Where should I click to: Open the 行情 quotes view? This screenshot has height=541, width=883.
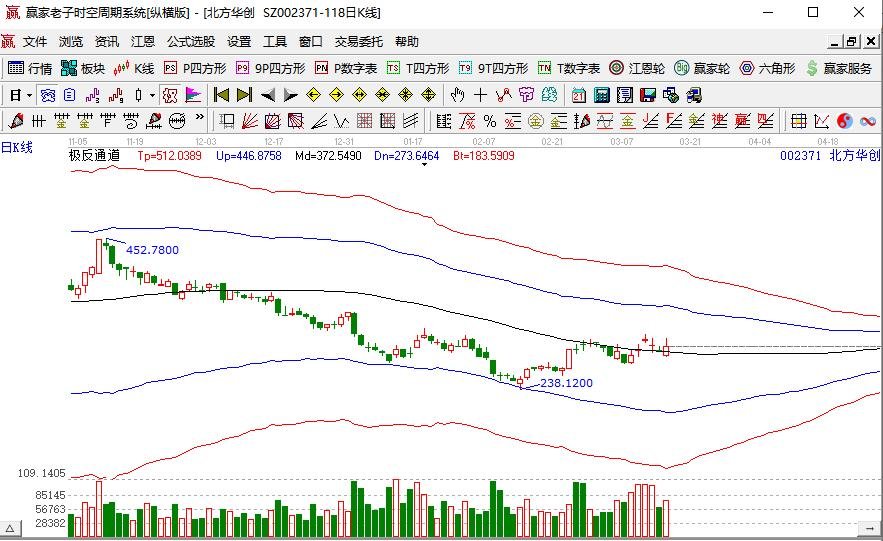(x=30, y=68)
